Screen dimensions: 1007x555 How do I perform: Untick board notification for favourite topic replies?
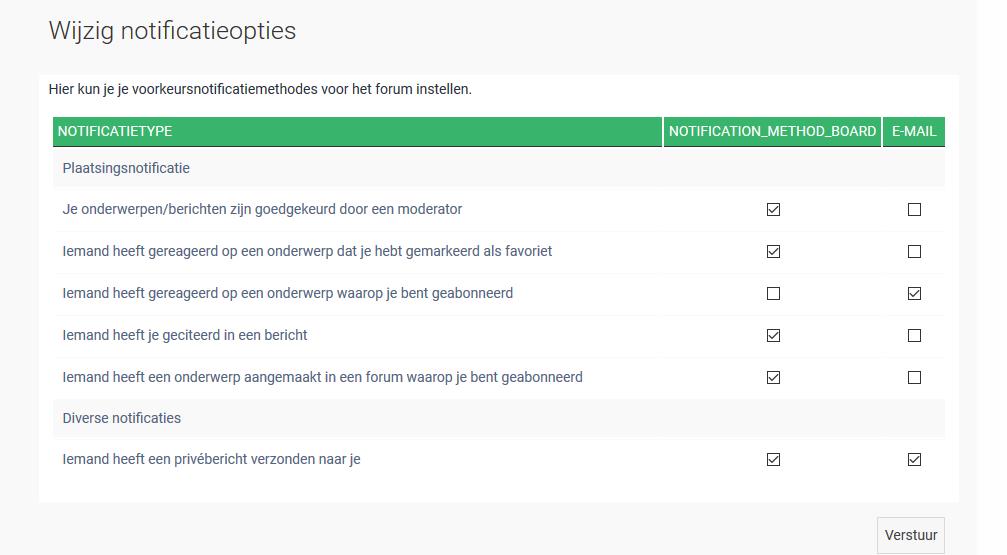pos(773,252)
